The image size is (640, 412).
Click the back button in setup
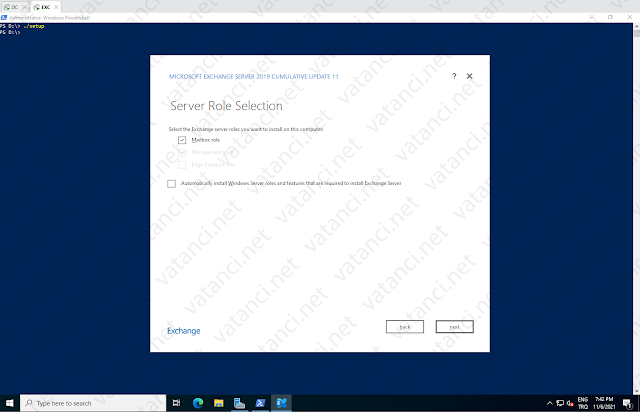click(x=405, y=327)
